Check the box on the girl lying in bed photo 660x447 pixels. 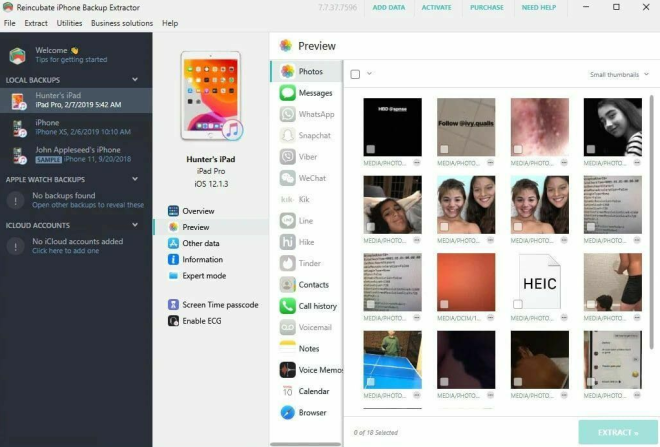coord(370,226)
